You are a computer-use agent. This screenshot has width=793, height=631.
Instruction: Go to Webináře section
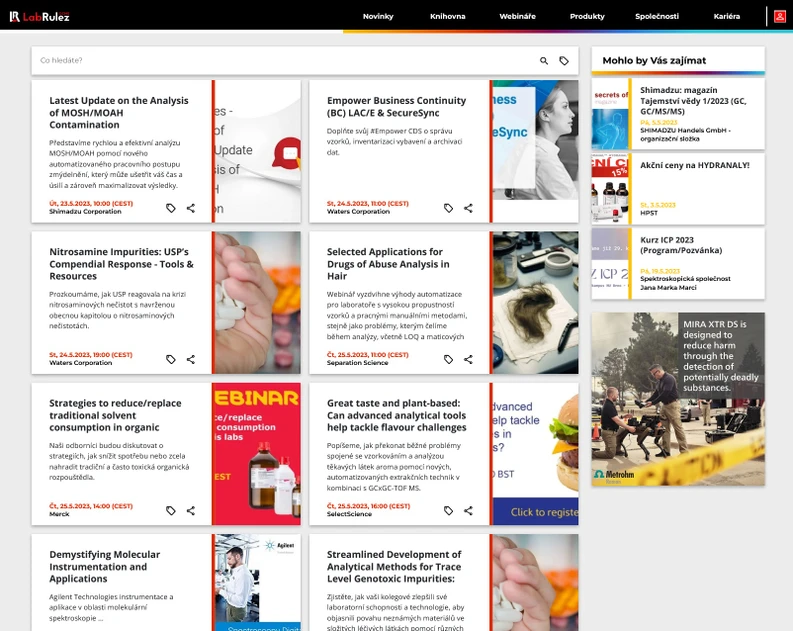pyautogui.click(x=517, y=16)
